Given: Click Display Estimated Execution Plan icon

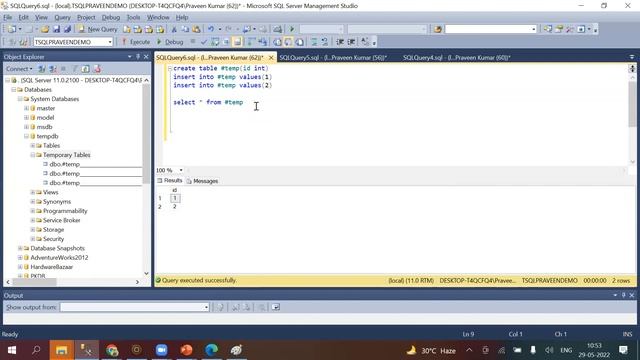Looking at the screenshot, I should click(x=215, y=42).
